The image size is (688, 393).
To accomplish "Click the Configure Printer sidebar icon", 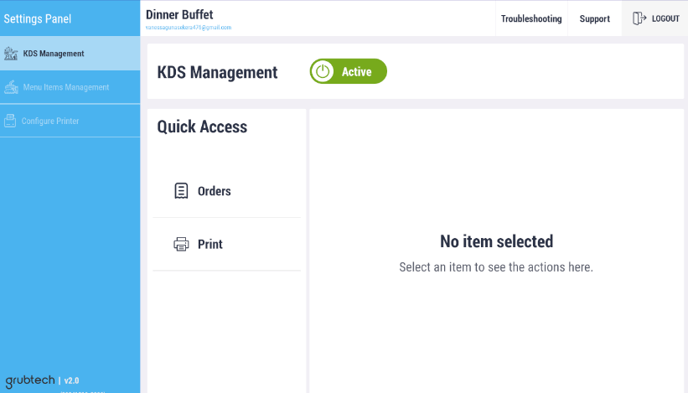I will (10, 121).
